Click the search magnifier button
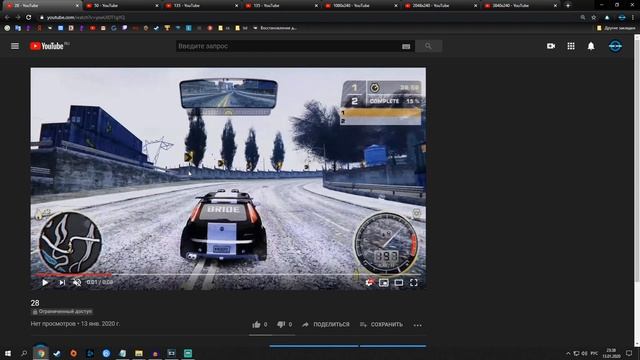The width and height of the screenshot is (640, 360). (x=428, y=46)
